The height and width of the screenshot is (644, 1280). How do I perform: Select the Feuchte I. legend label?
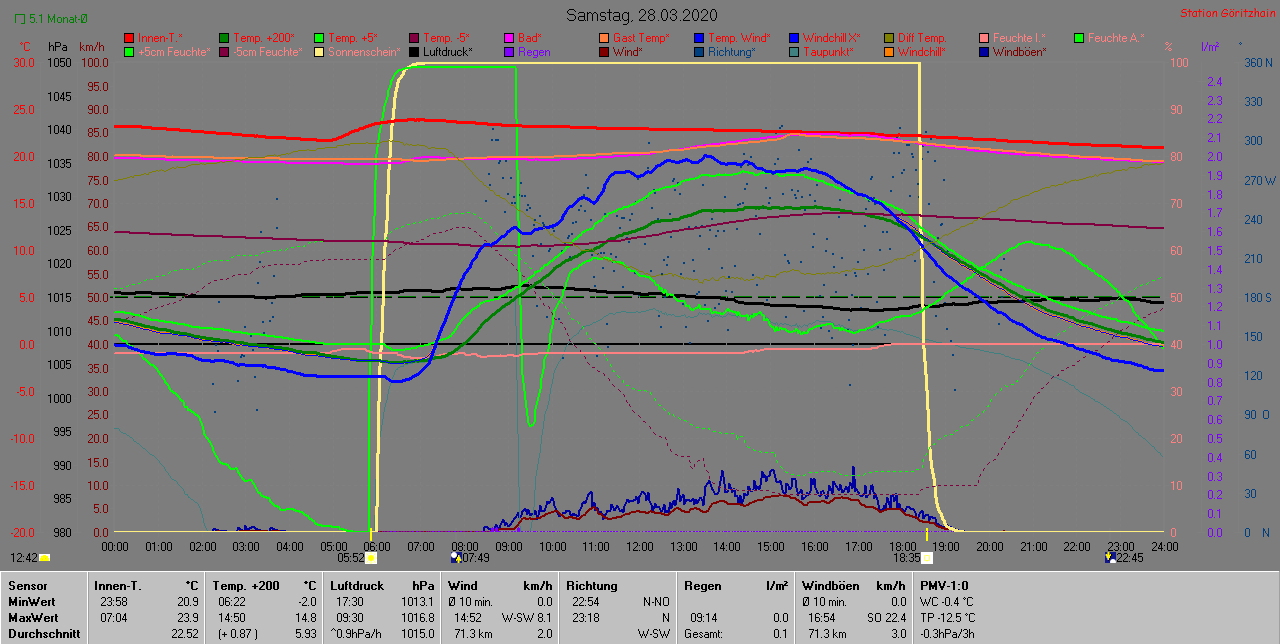(1018, 38)
